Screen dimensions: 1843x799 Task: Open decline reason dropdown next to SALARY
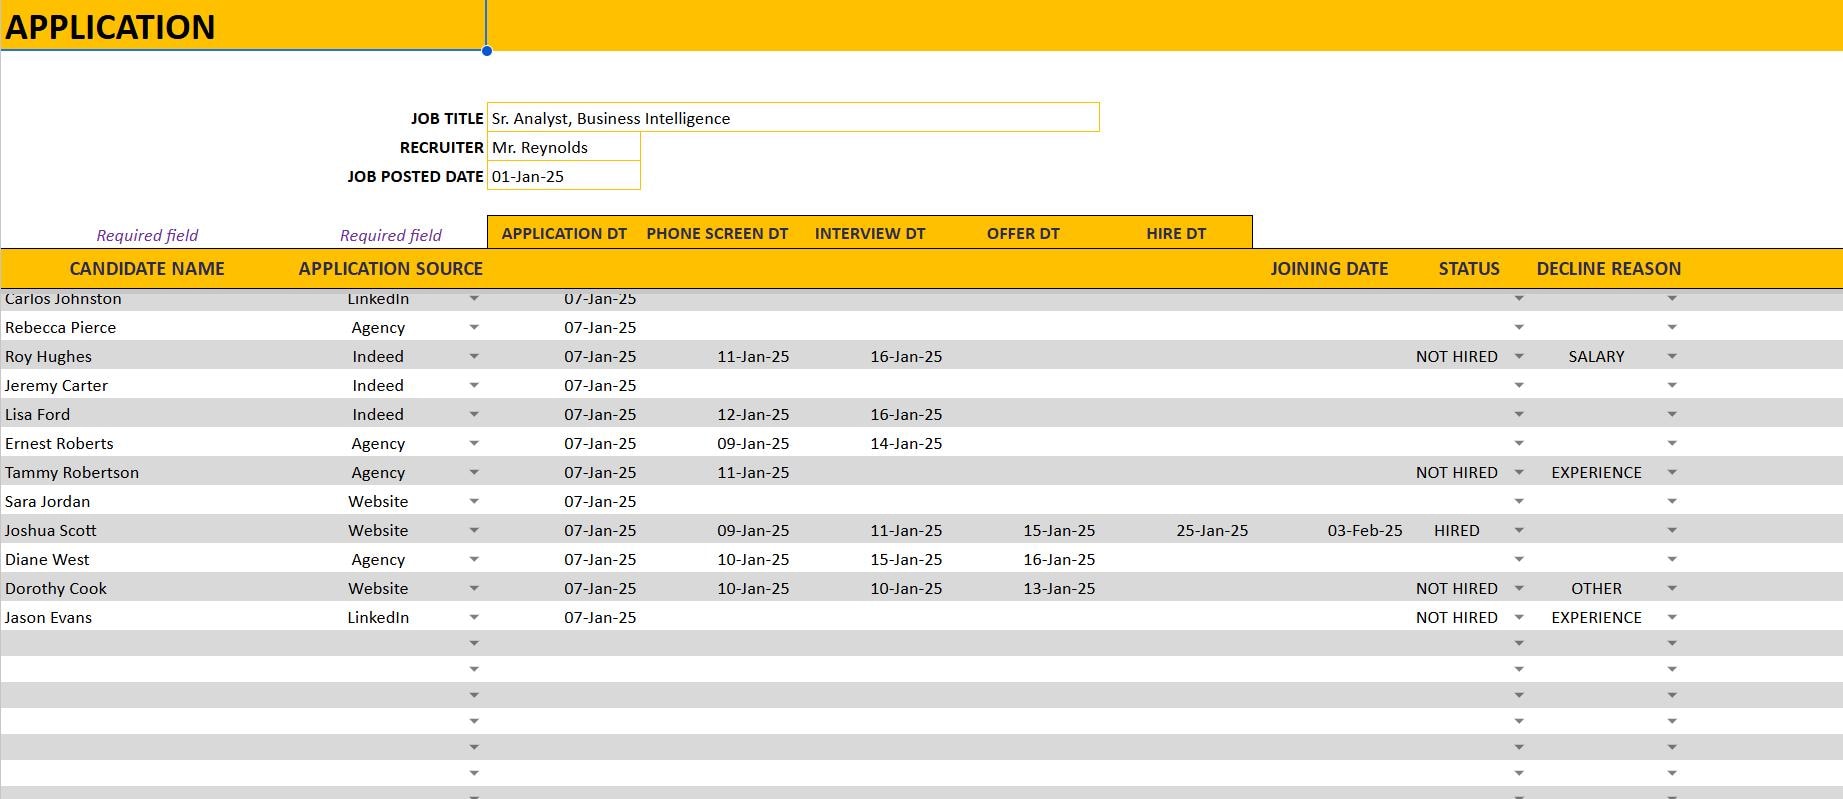[1672, 356]
